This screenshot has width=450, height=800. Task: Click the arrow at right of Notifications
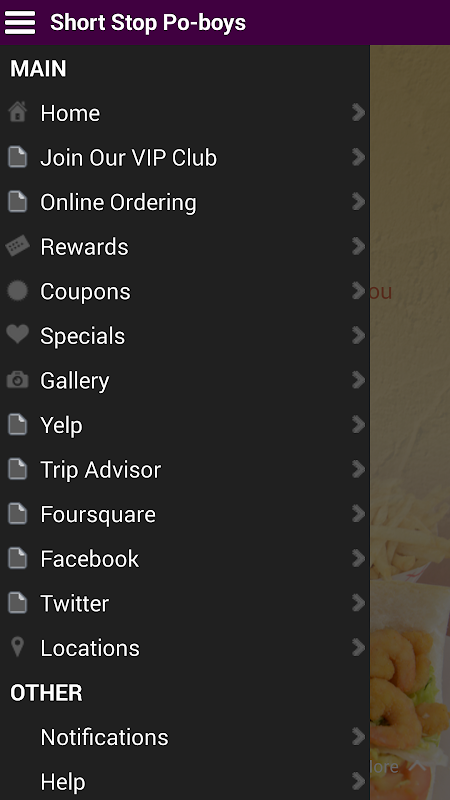point(359,737)
